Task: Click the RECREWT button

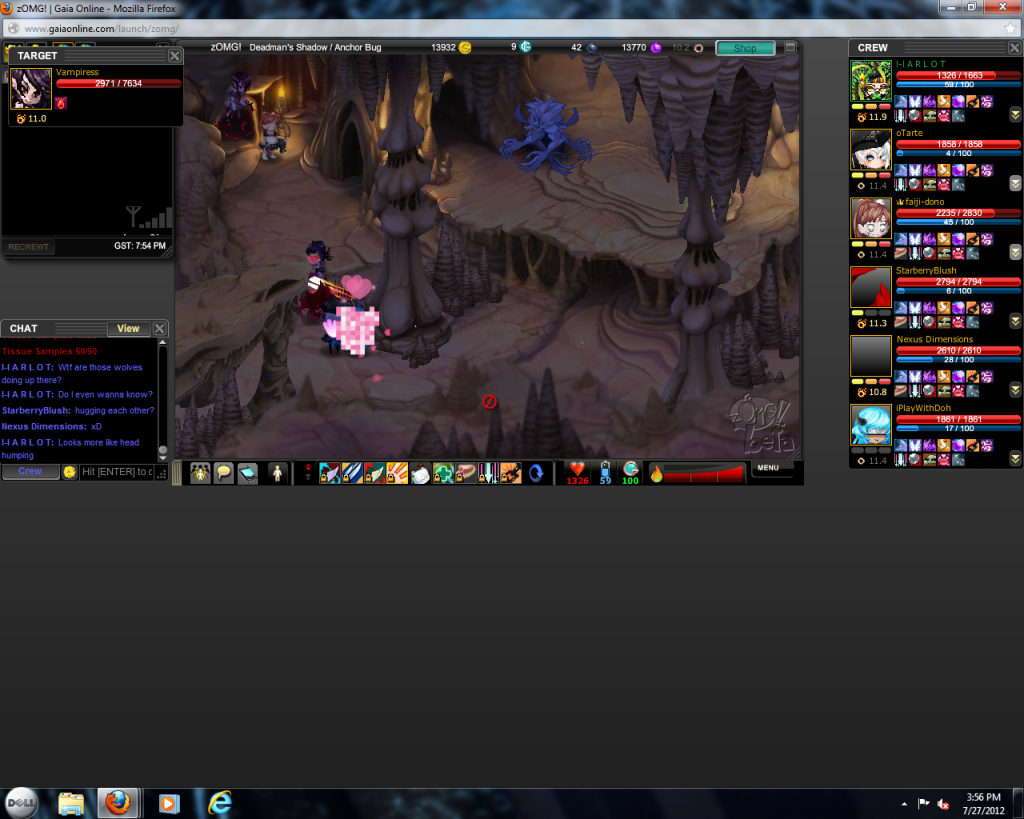Action: [28, 247]
